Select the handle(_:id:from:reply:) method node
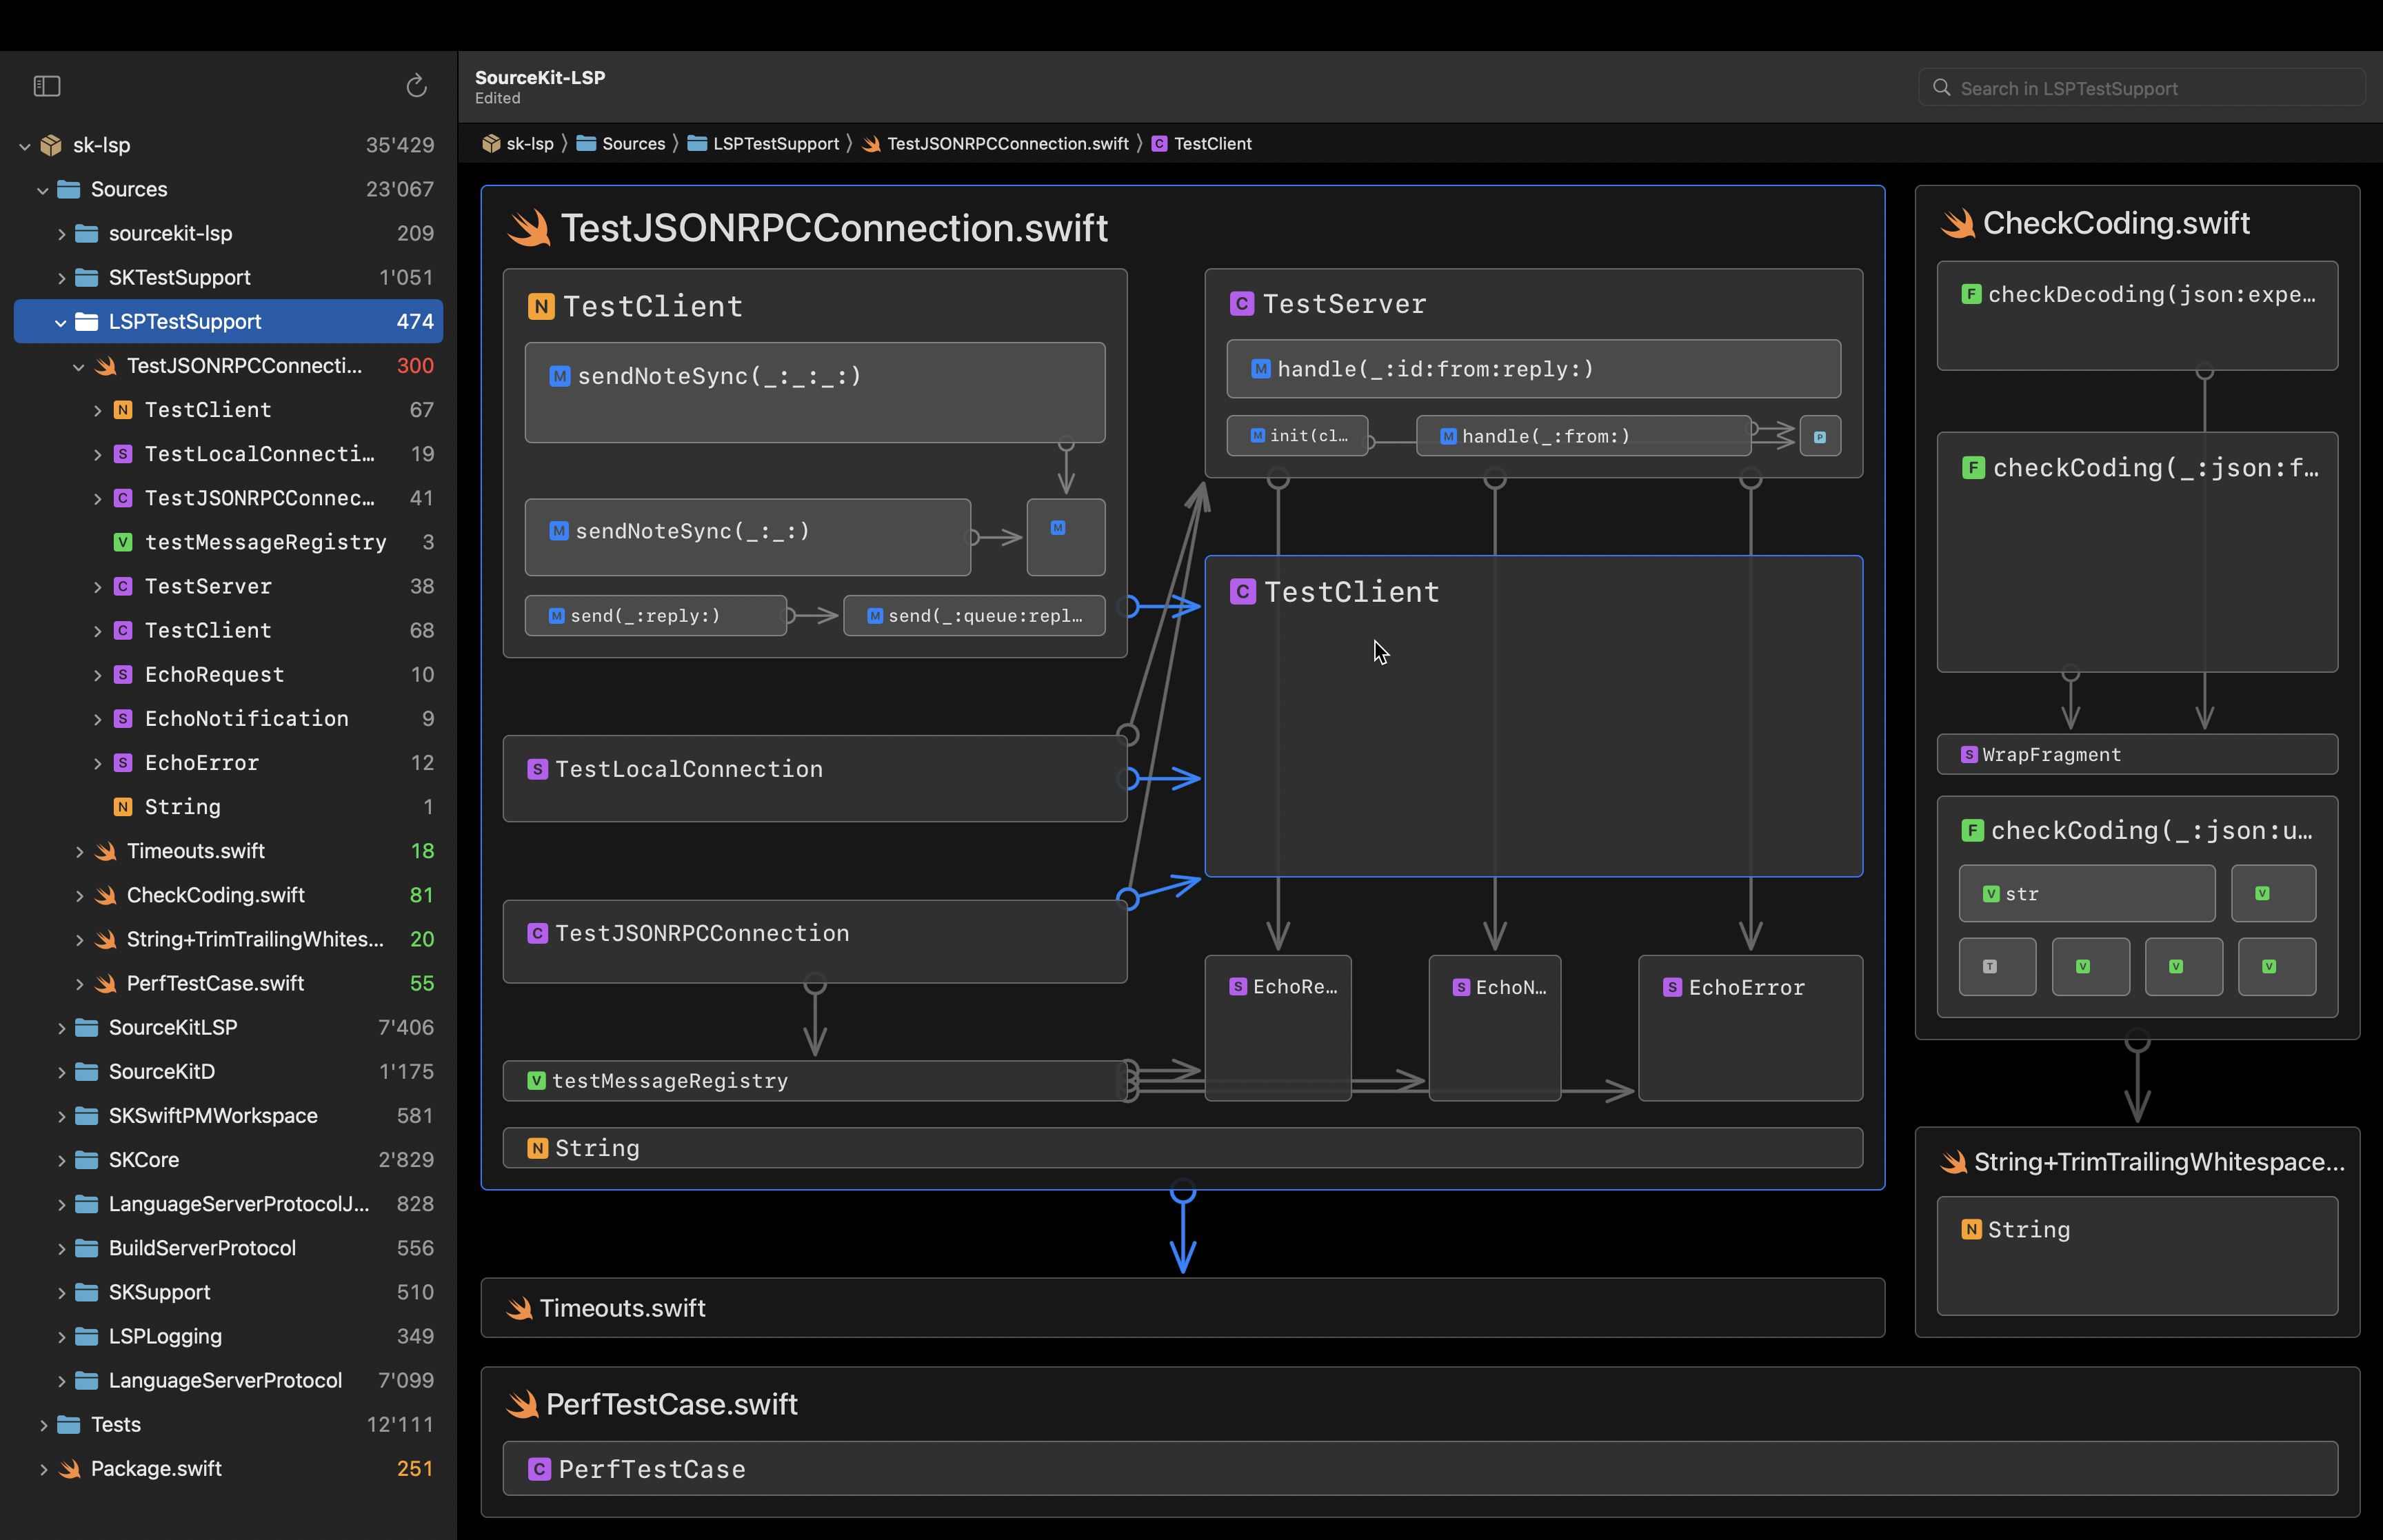 (1534, 369)
